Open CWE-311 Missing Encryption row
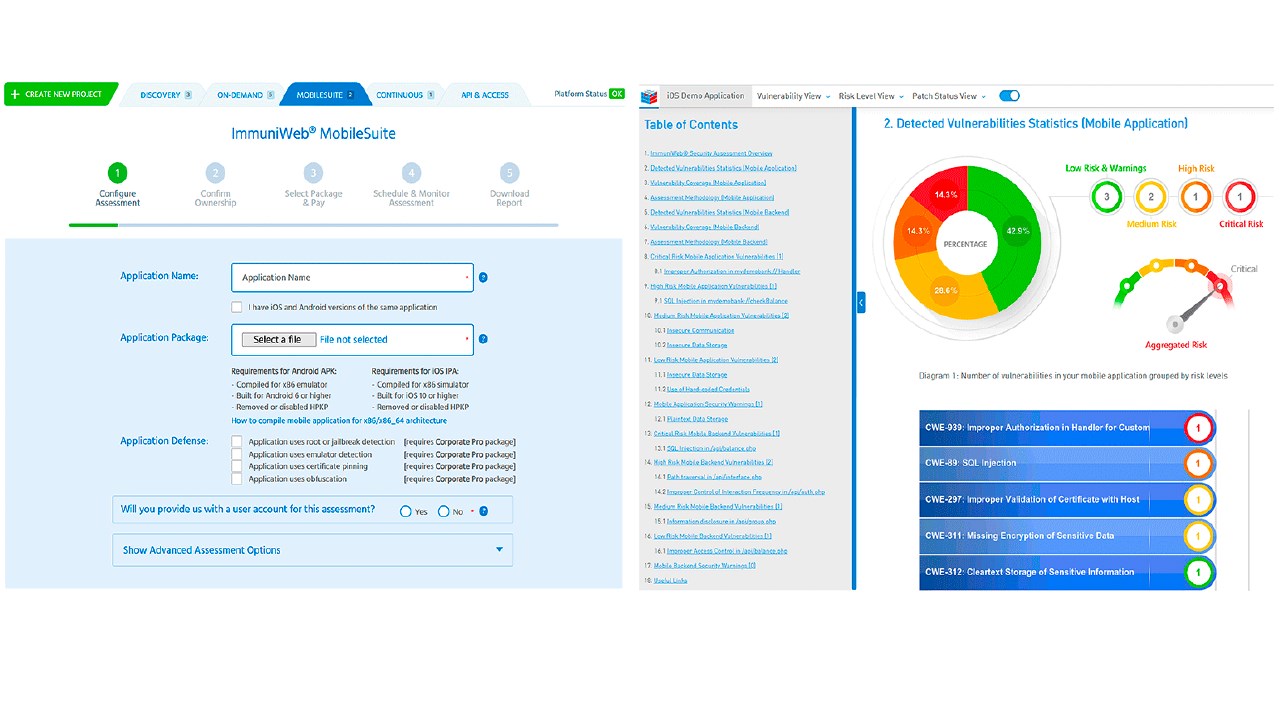This screenshot has height=720, width=1280. 1067,536
